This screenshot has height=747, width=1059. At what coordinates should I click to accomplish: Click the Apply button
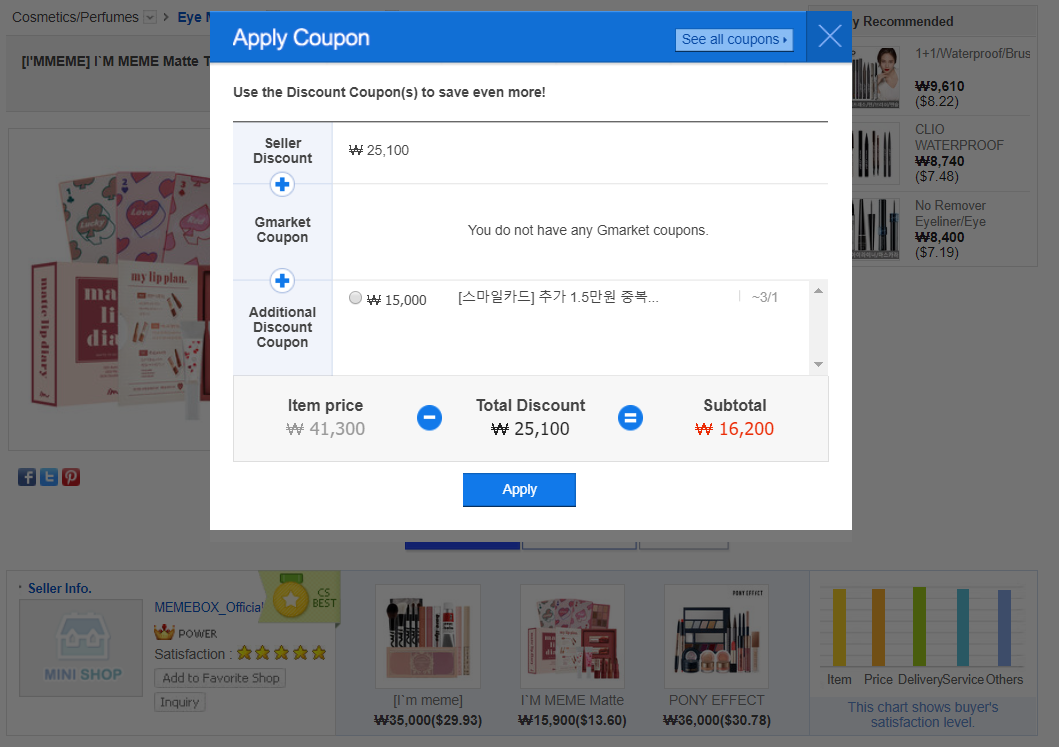(x=519, y=490)
